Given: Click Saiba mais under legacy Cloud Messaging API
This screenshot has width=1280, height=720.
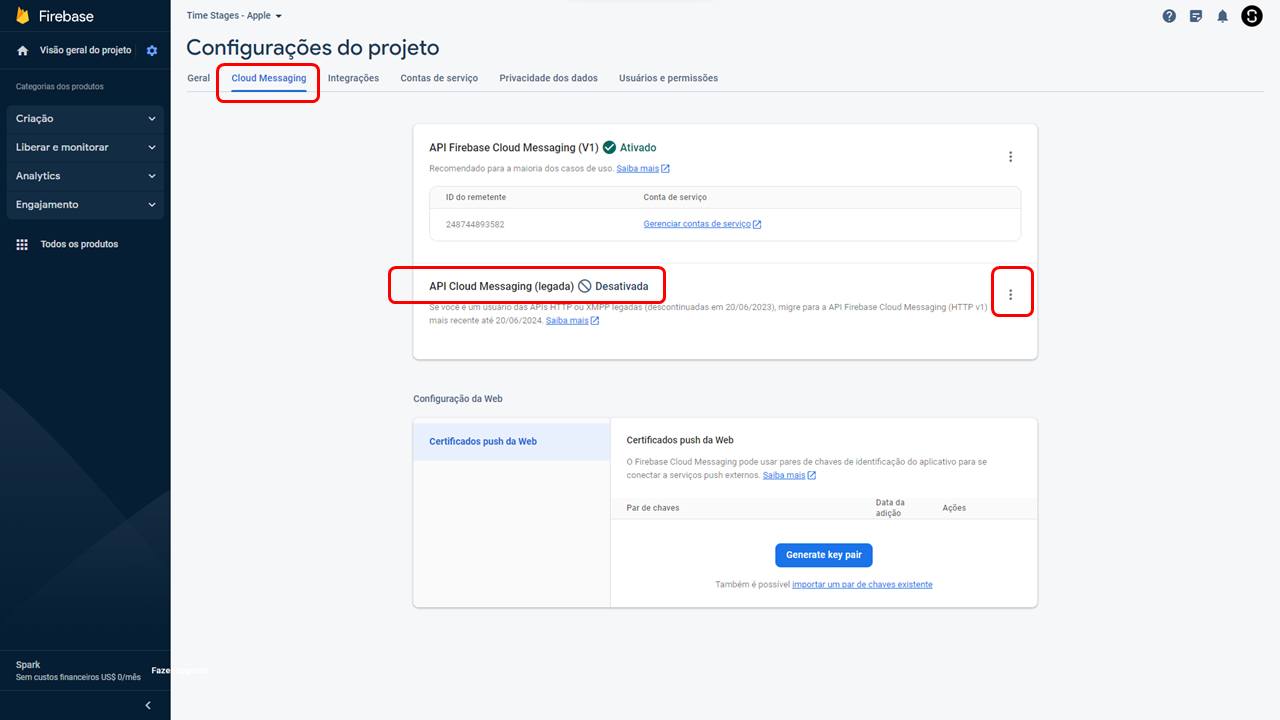Looking at the screenshot, I should tap(567, 320).
